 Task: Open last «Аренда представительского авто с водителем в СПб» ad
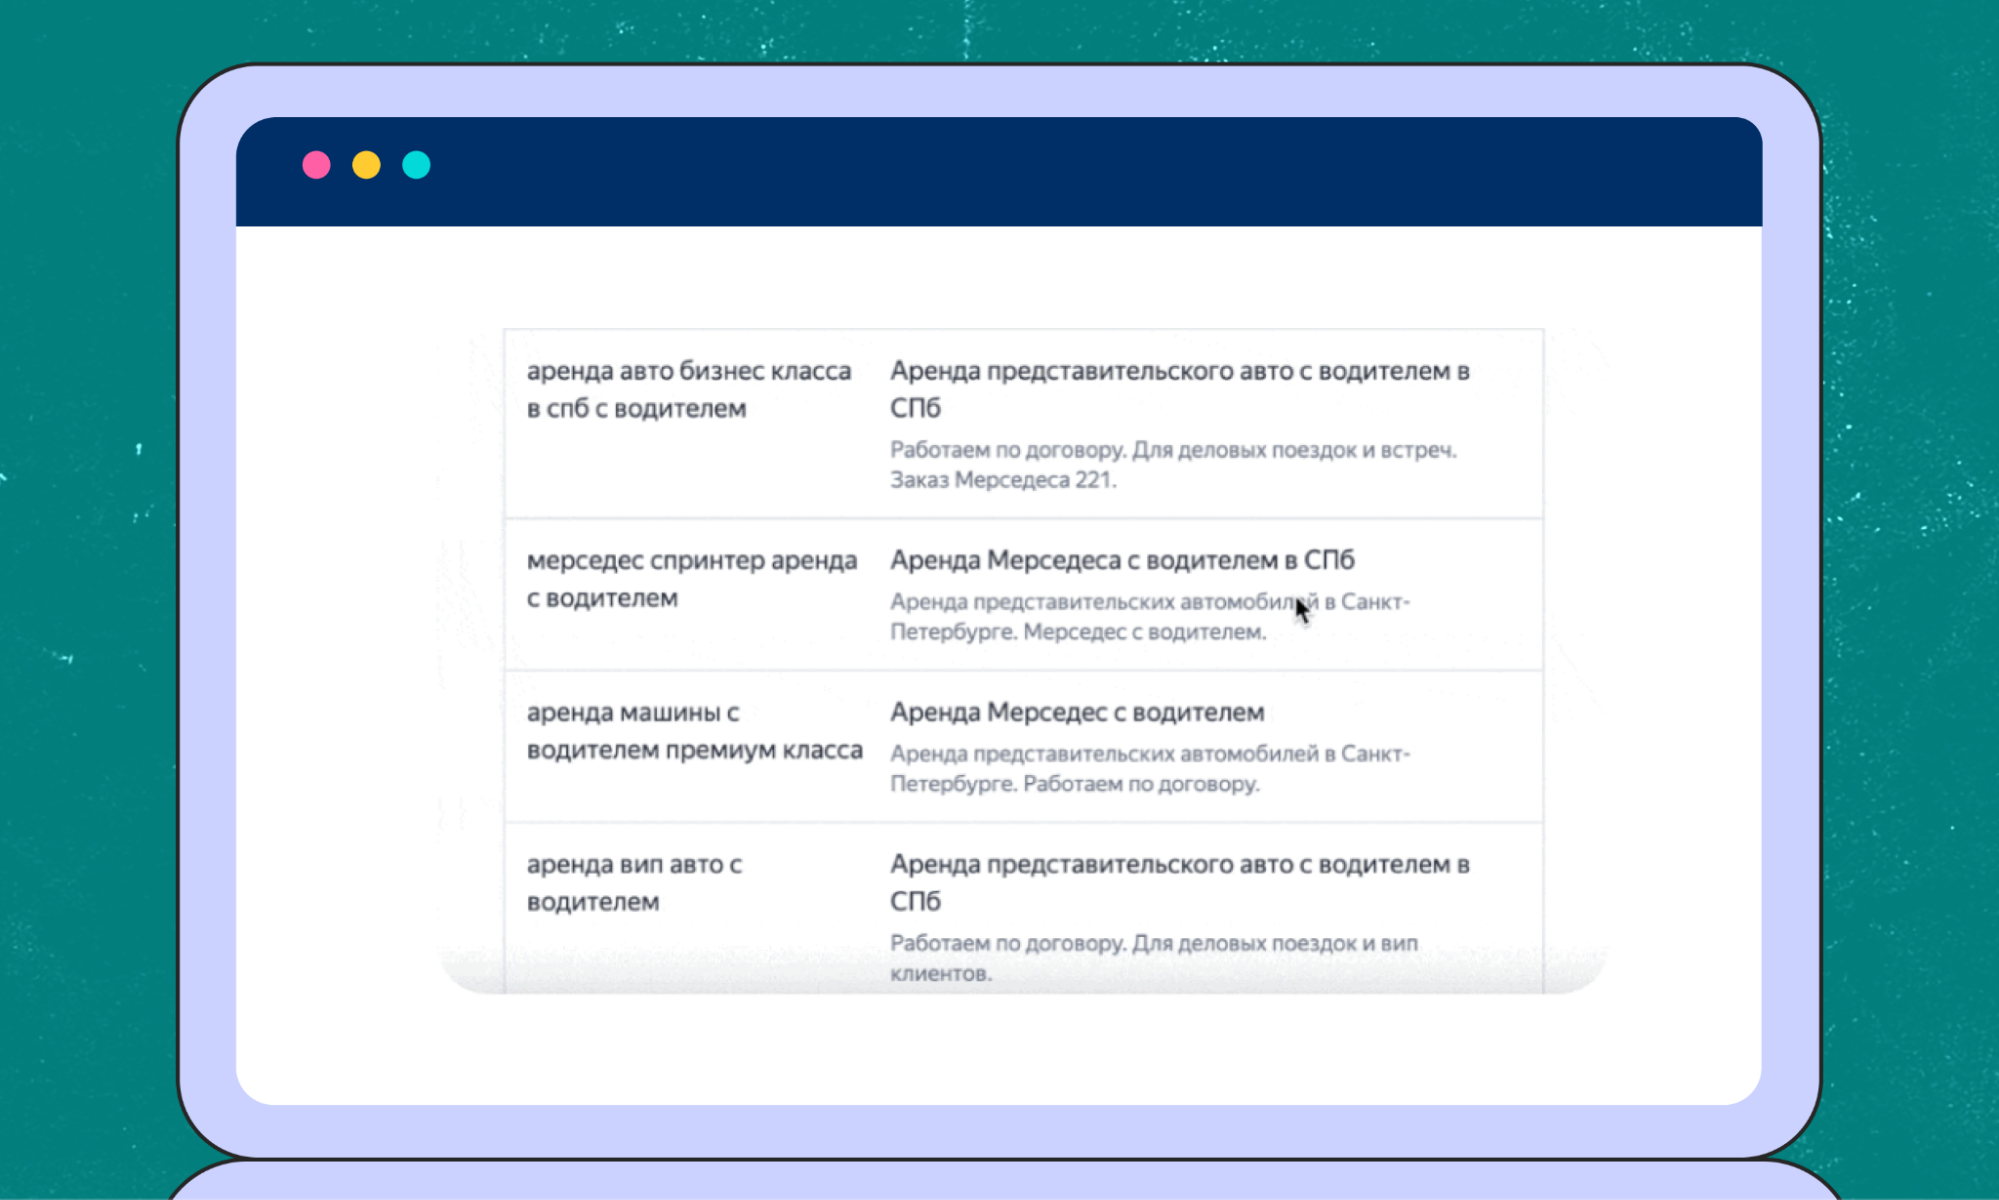(x=1181, y=882)
